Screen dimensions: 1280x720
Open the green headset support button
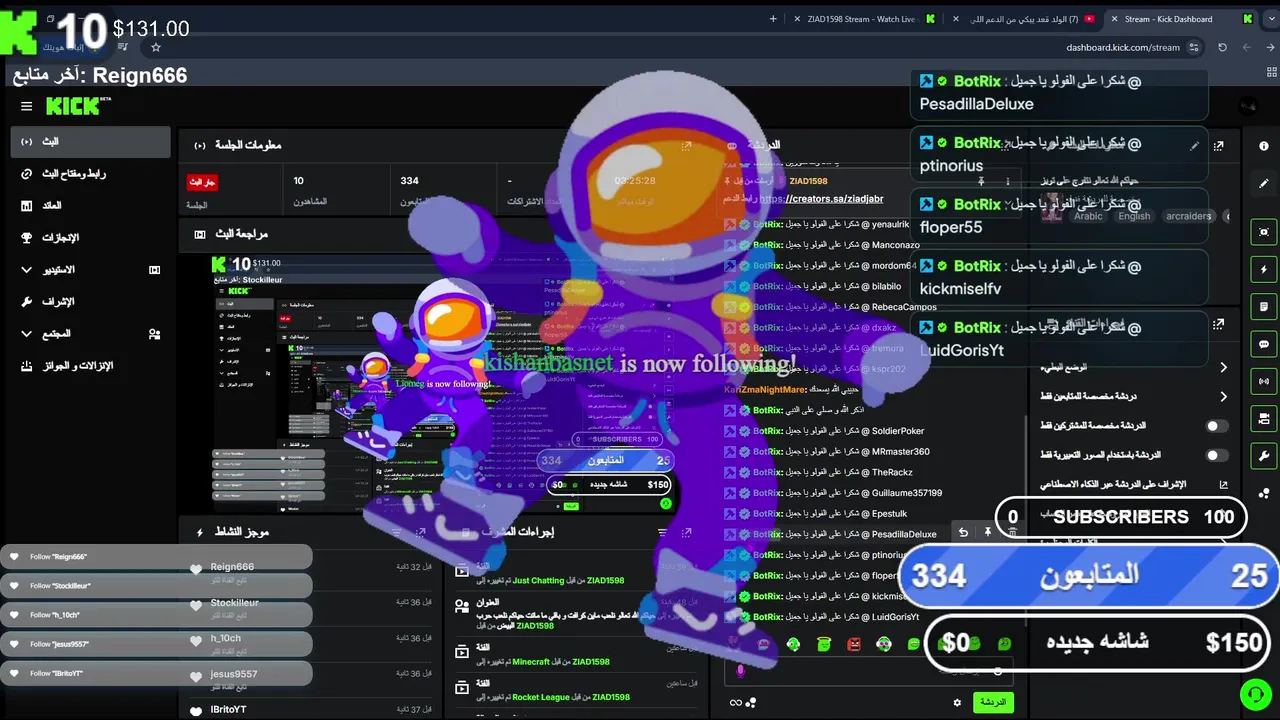coord(1254,693)
